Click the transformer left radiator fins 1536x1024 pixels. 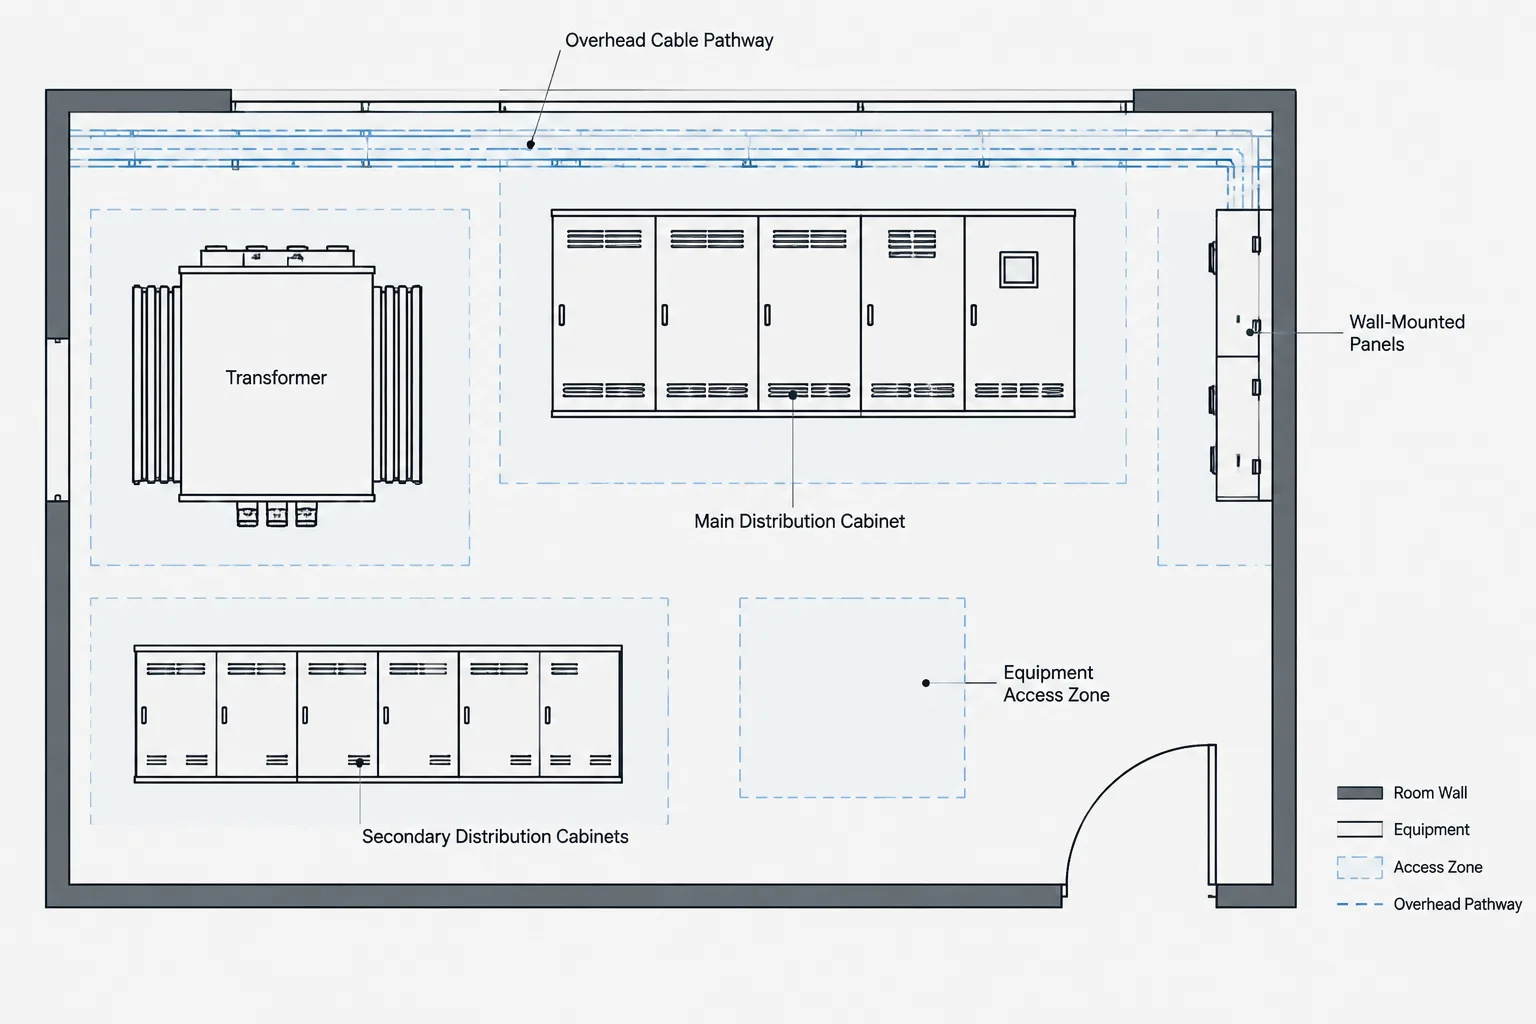tap(156, 385)
